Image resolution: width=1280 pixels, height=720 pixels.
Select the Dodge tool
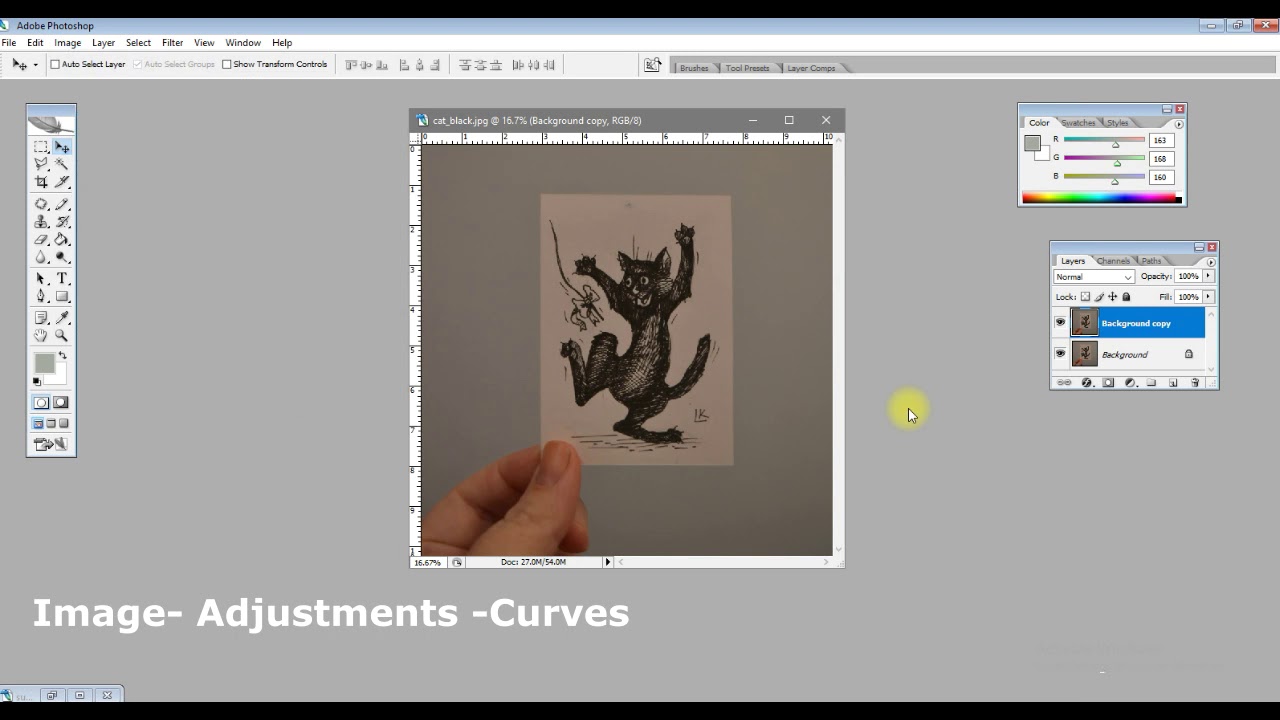tap(62, 258)
